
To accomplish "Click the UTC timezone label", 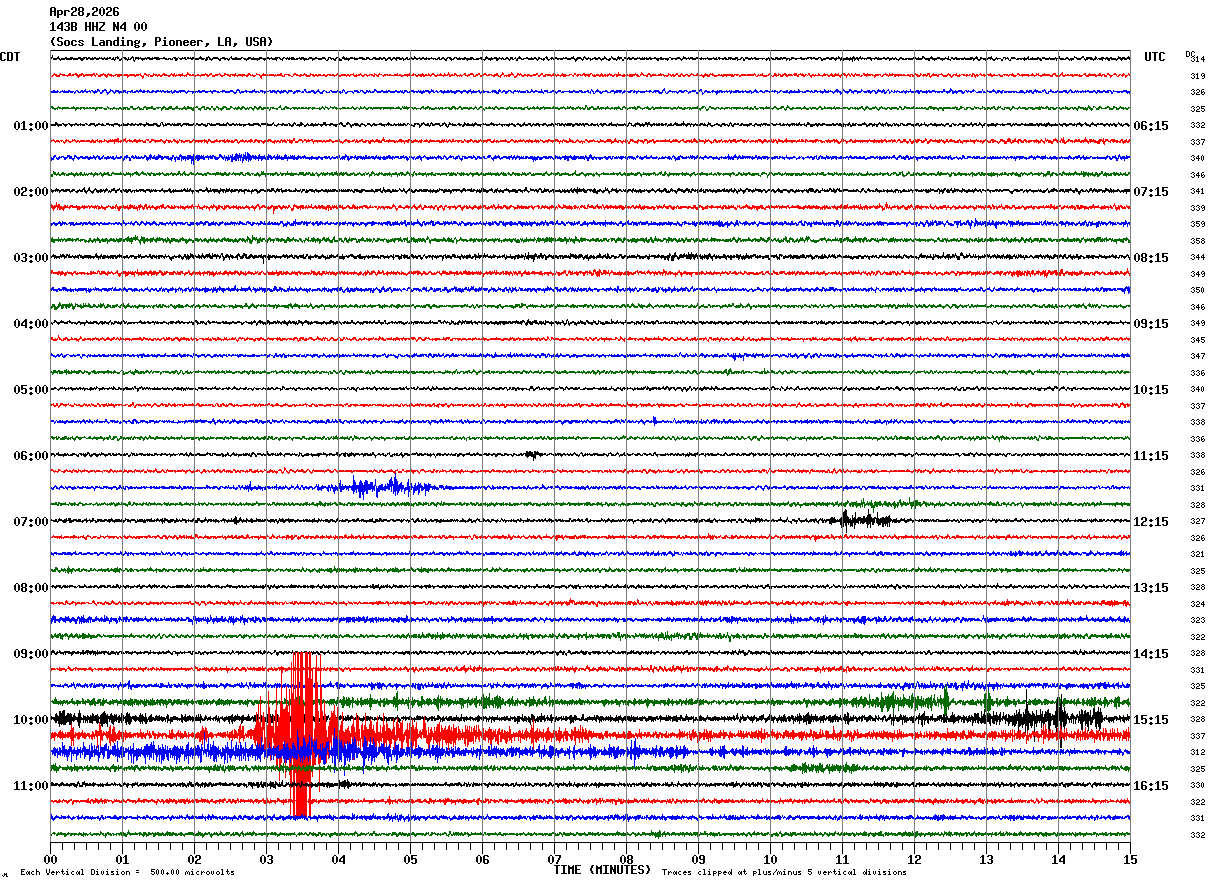I will [x=1155, y=57].
